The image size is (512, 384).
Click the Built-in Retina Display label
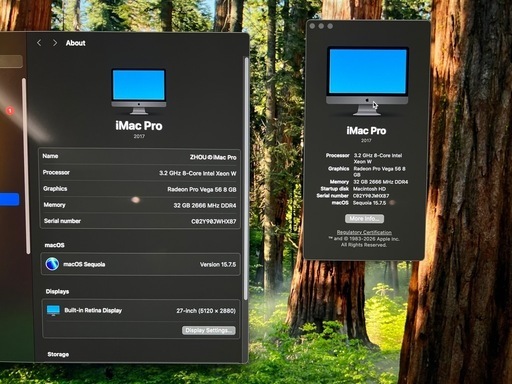coord(93,310)
